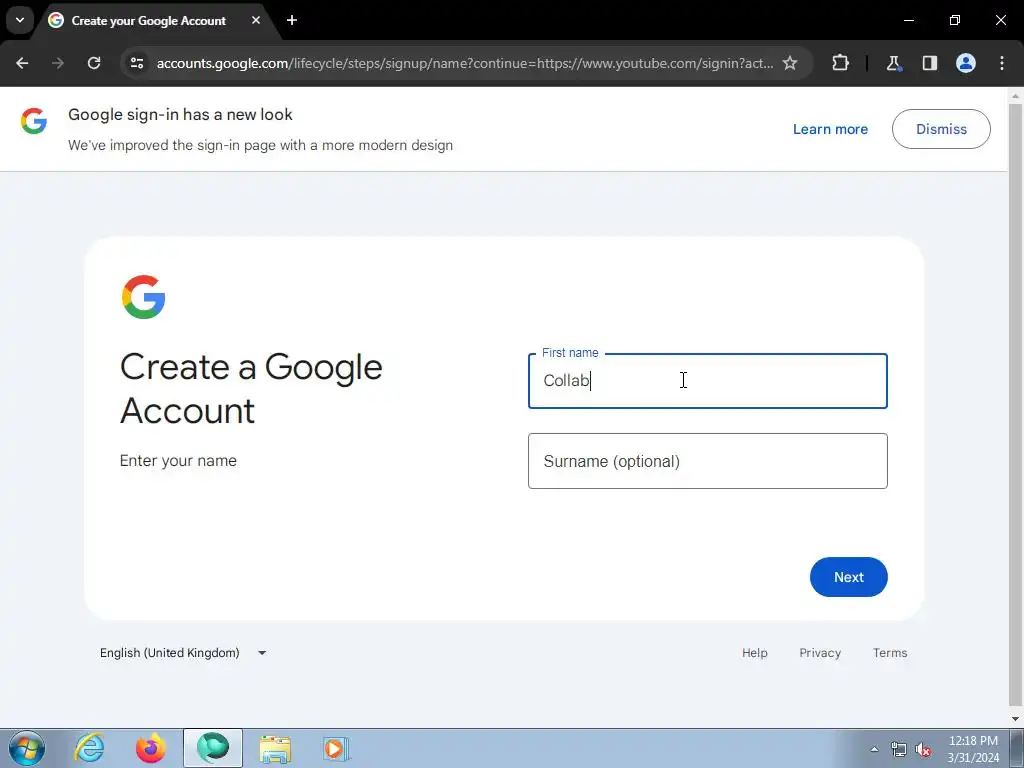Open the taskbar clock showing 12:18 PM

(973, 749)
